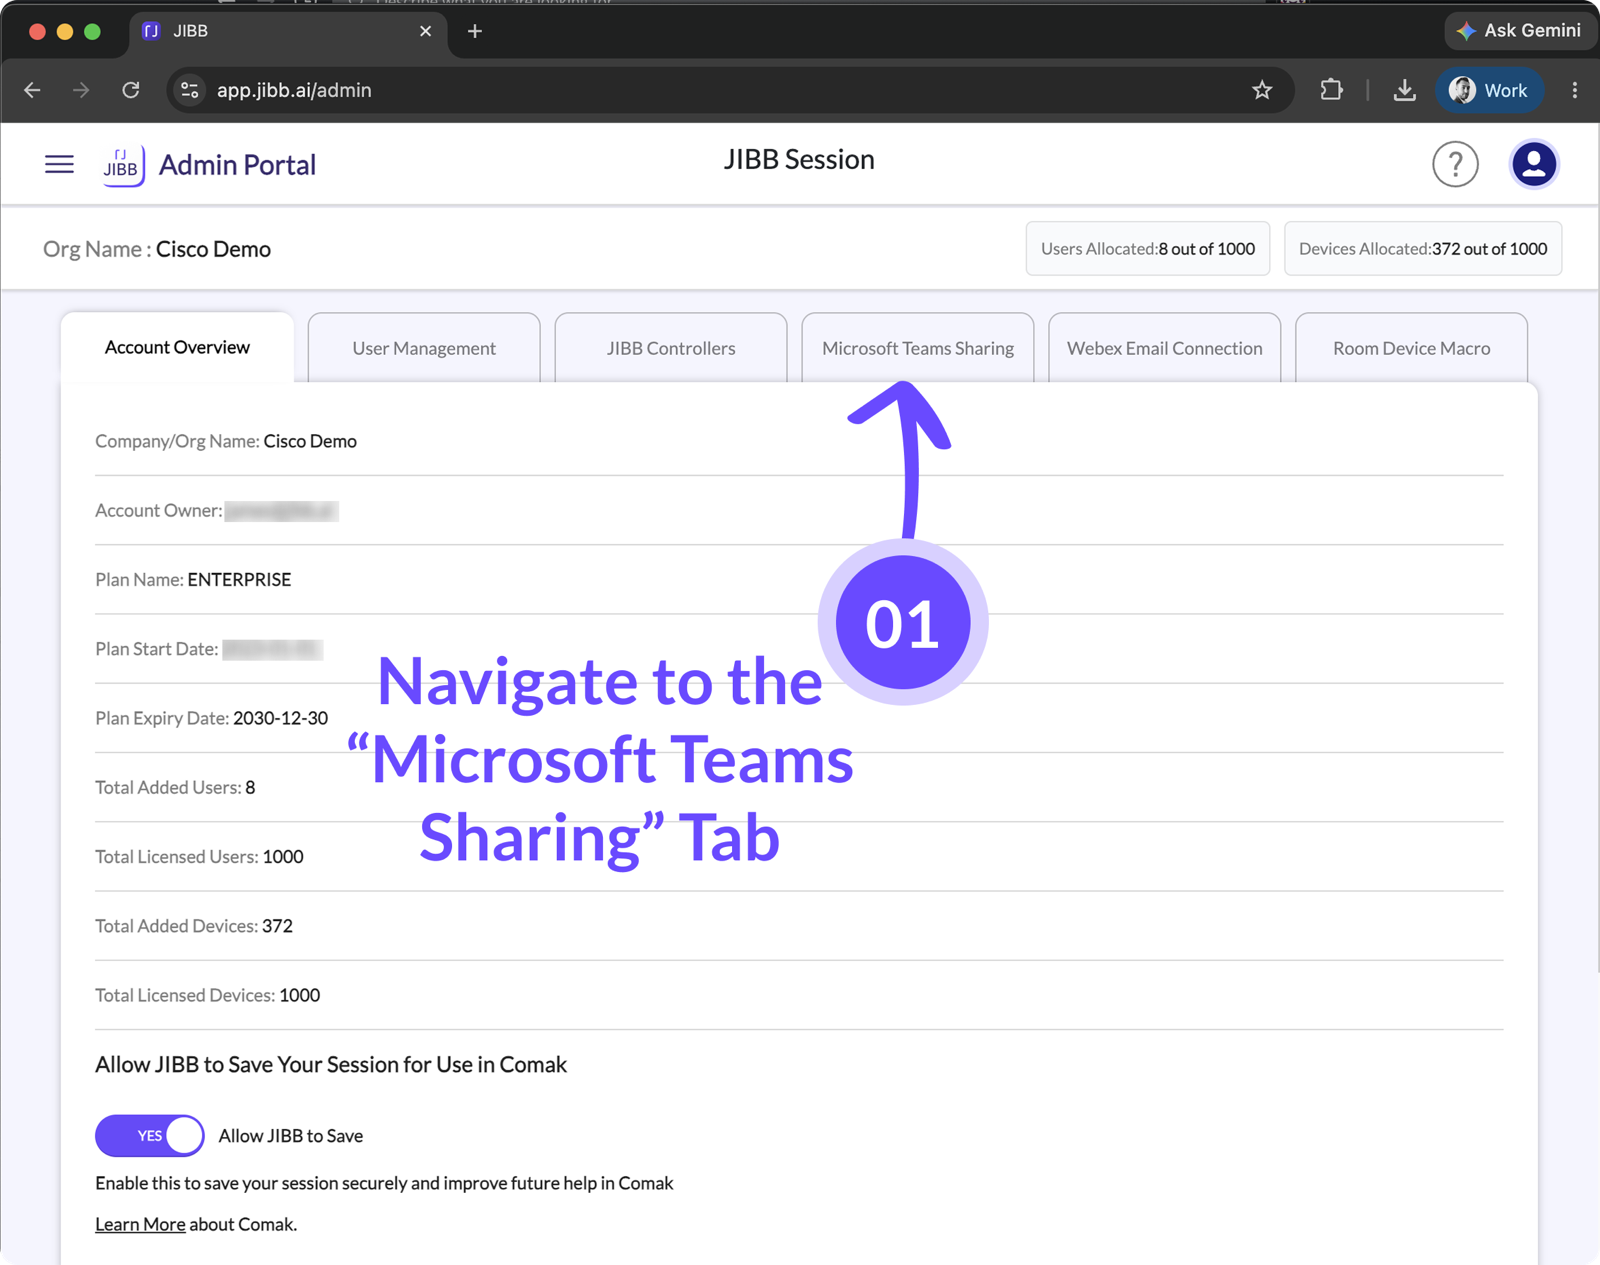Click the Users Allocated 8 out of 1000 box

[1148, 248]
